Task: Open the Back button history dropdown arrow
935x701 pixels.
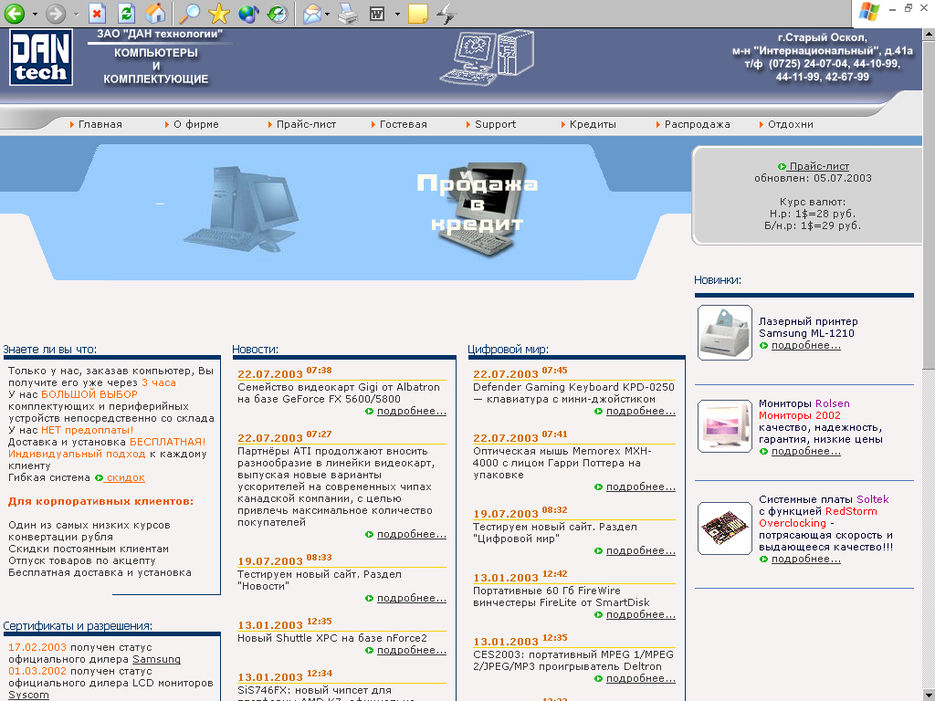Action: (x=35, y=13)
